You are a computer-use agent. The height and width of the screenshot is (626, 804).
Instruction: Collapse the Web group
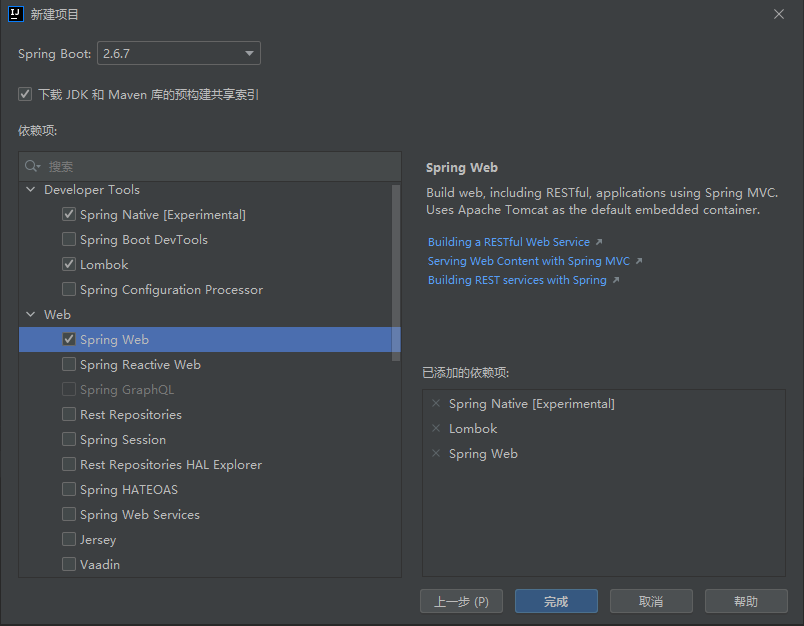[31, 314]
